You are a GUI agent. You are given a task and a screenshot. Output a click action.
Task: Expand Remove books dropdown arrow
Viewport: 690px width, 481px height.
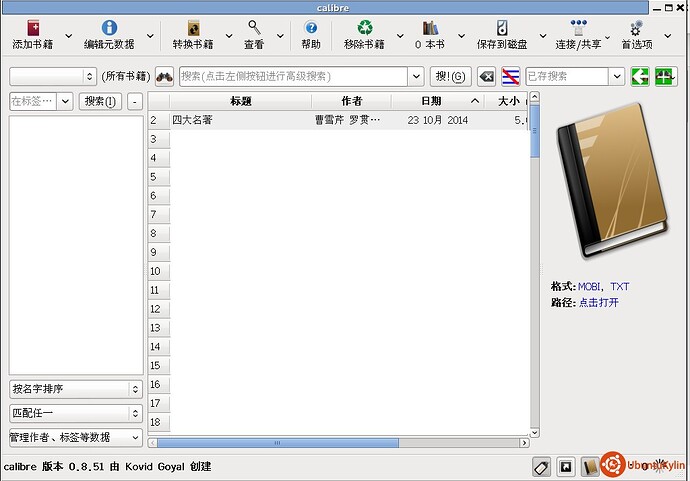400,36
